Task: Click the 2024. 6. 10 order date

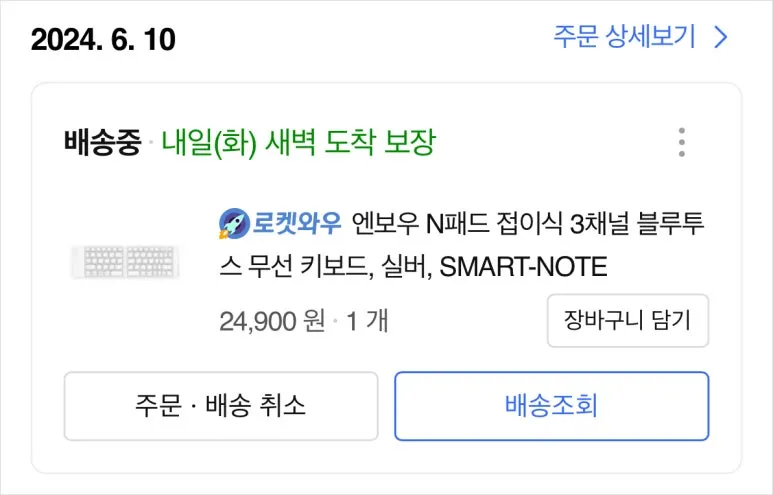Action: 103,40
